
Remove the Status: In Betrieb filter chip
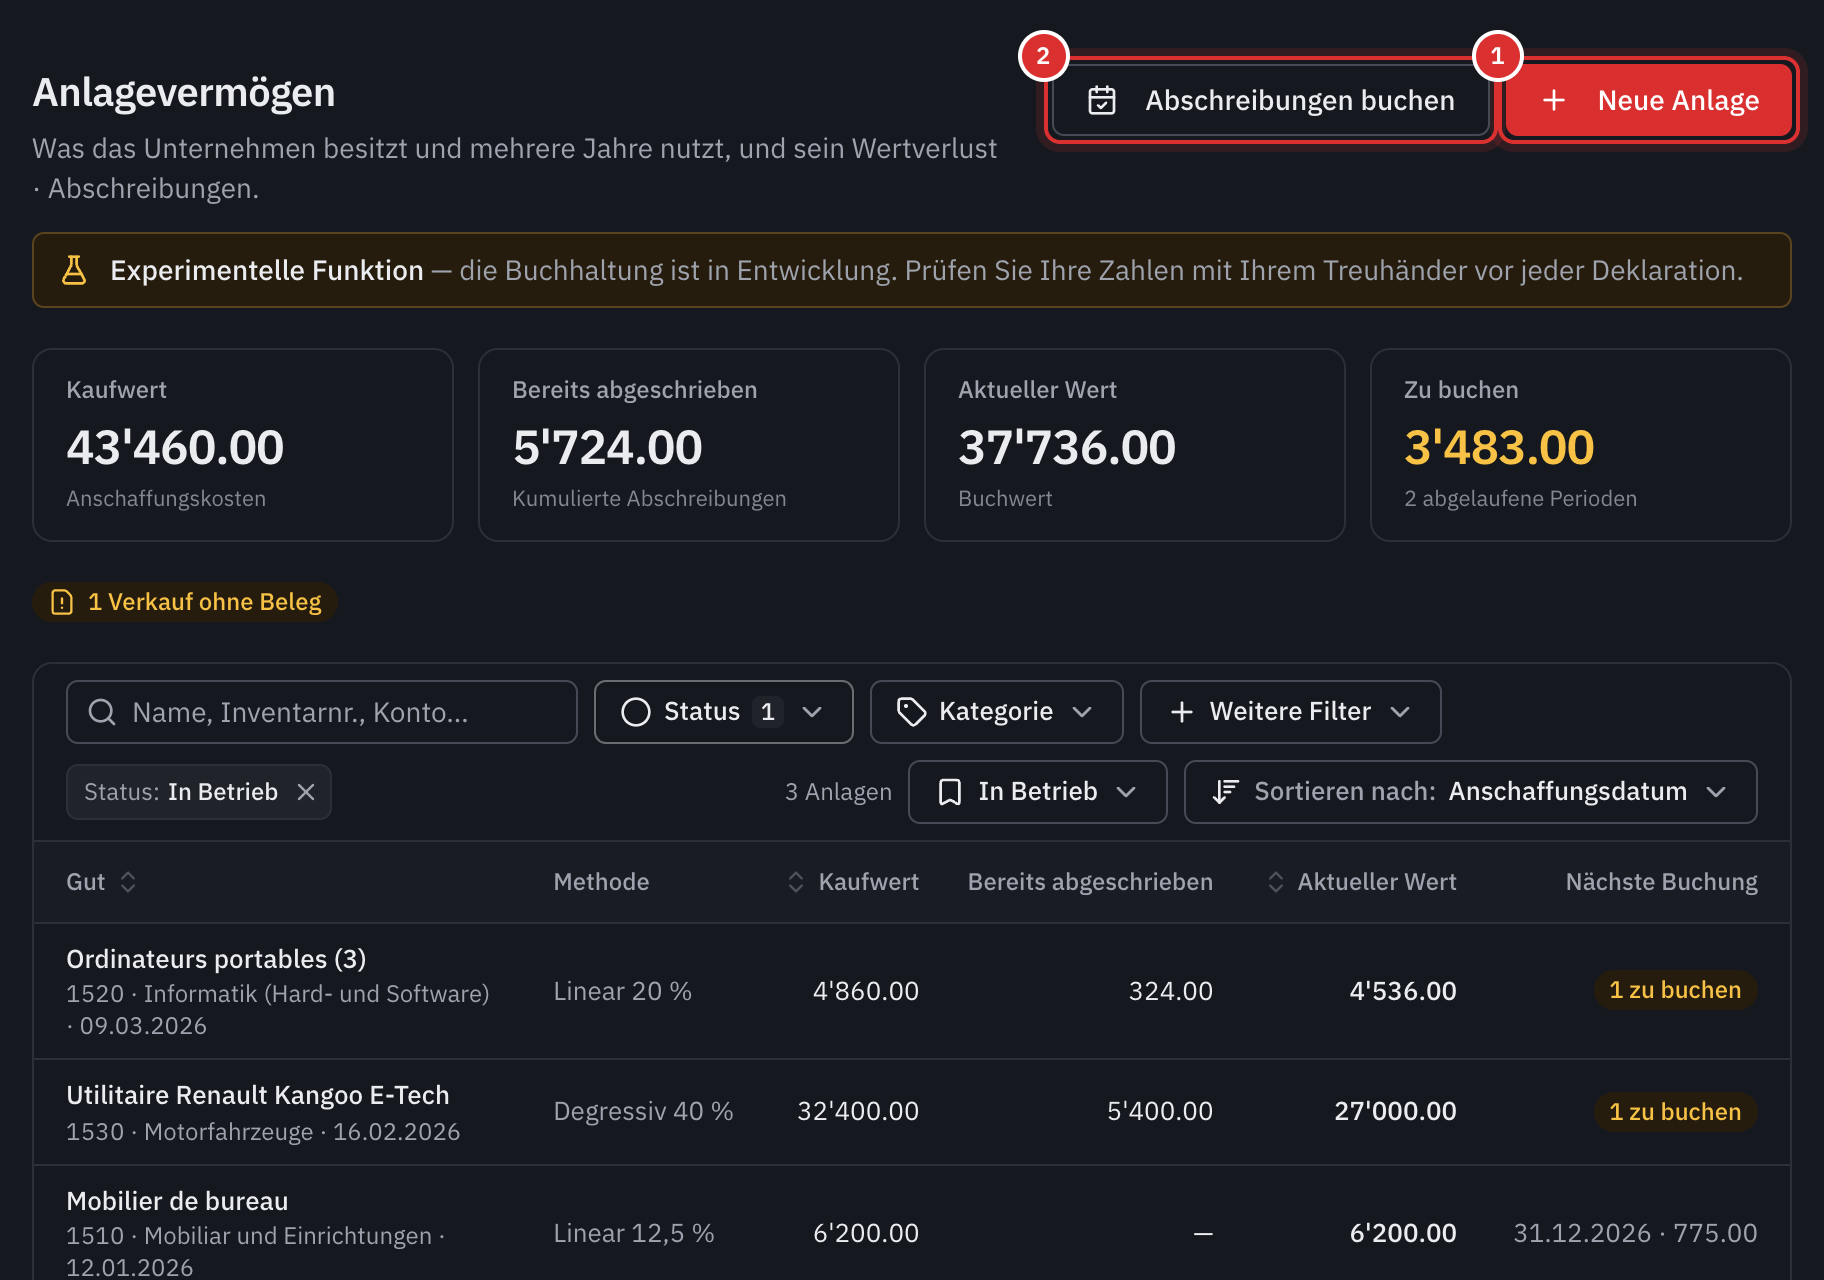pos(306,792)
